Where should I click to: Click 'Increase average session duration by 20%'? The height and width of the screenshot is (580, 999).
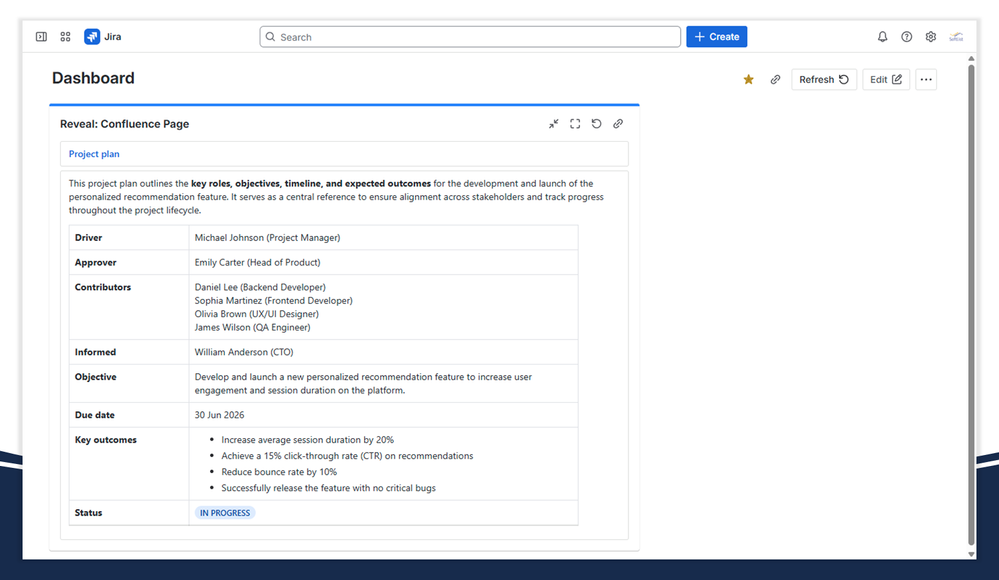click(308, 440)
